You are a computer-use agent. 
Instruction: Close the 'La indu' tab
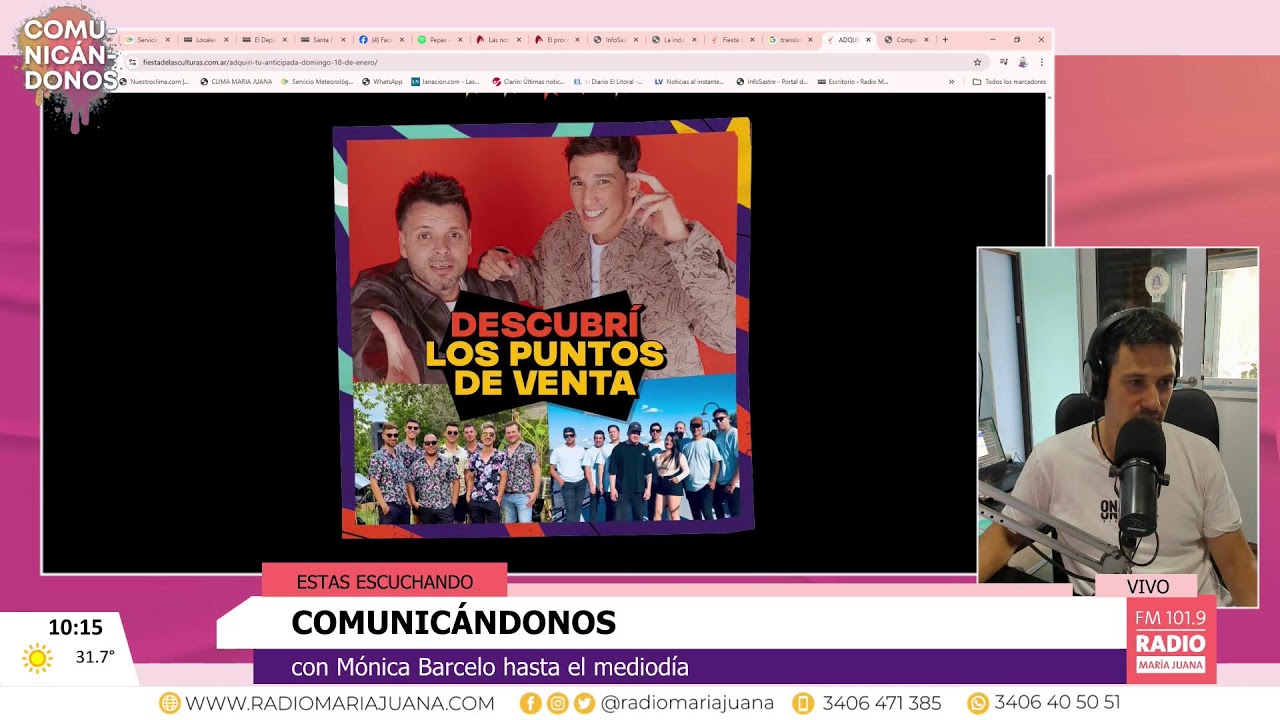pyautogui.click(x=693, y=40)
